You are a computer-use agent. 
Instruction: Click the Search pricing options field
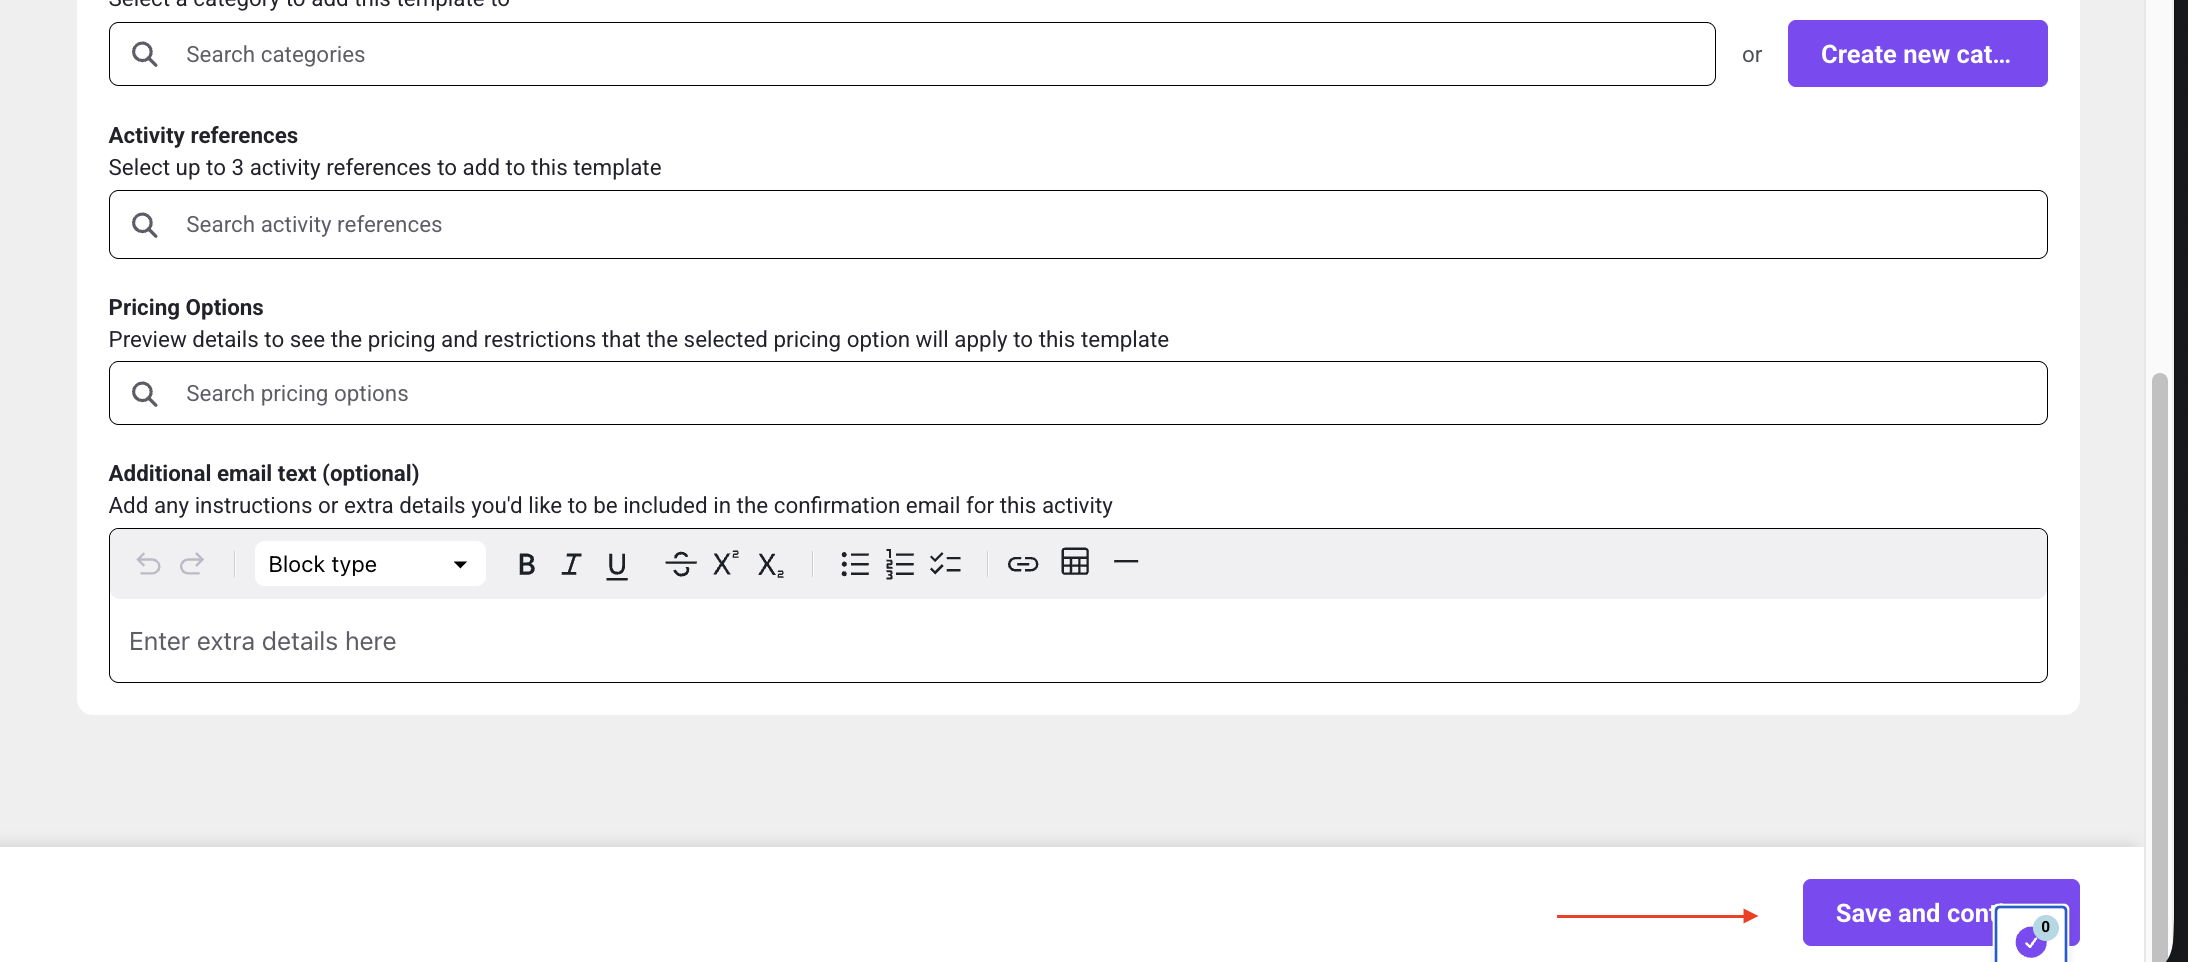tap(1078, 393)
